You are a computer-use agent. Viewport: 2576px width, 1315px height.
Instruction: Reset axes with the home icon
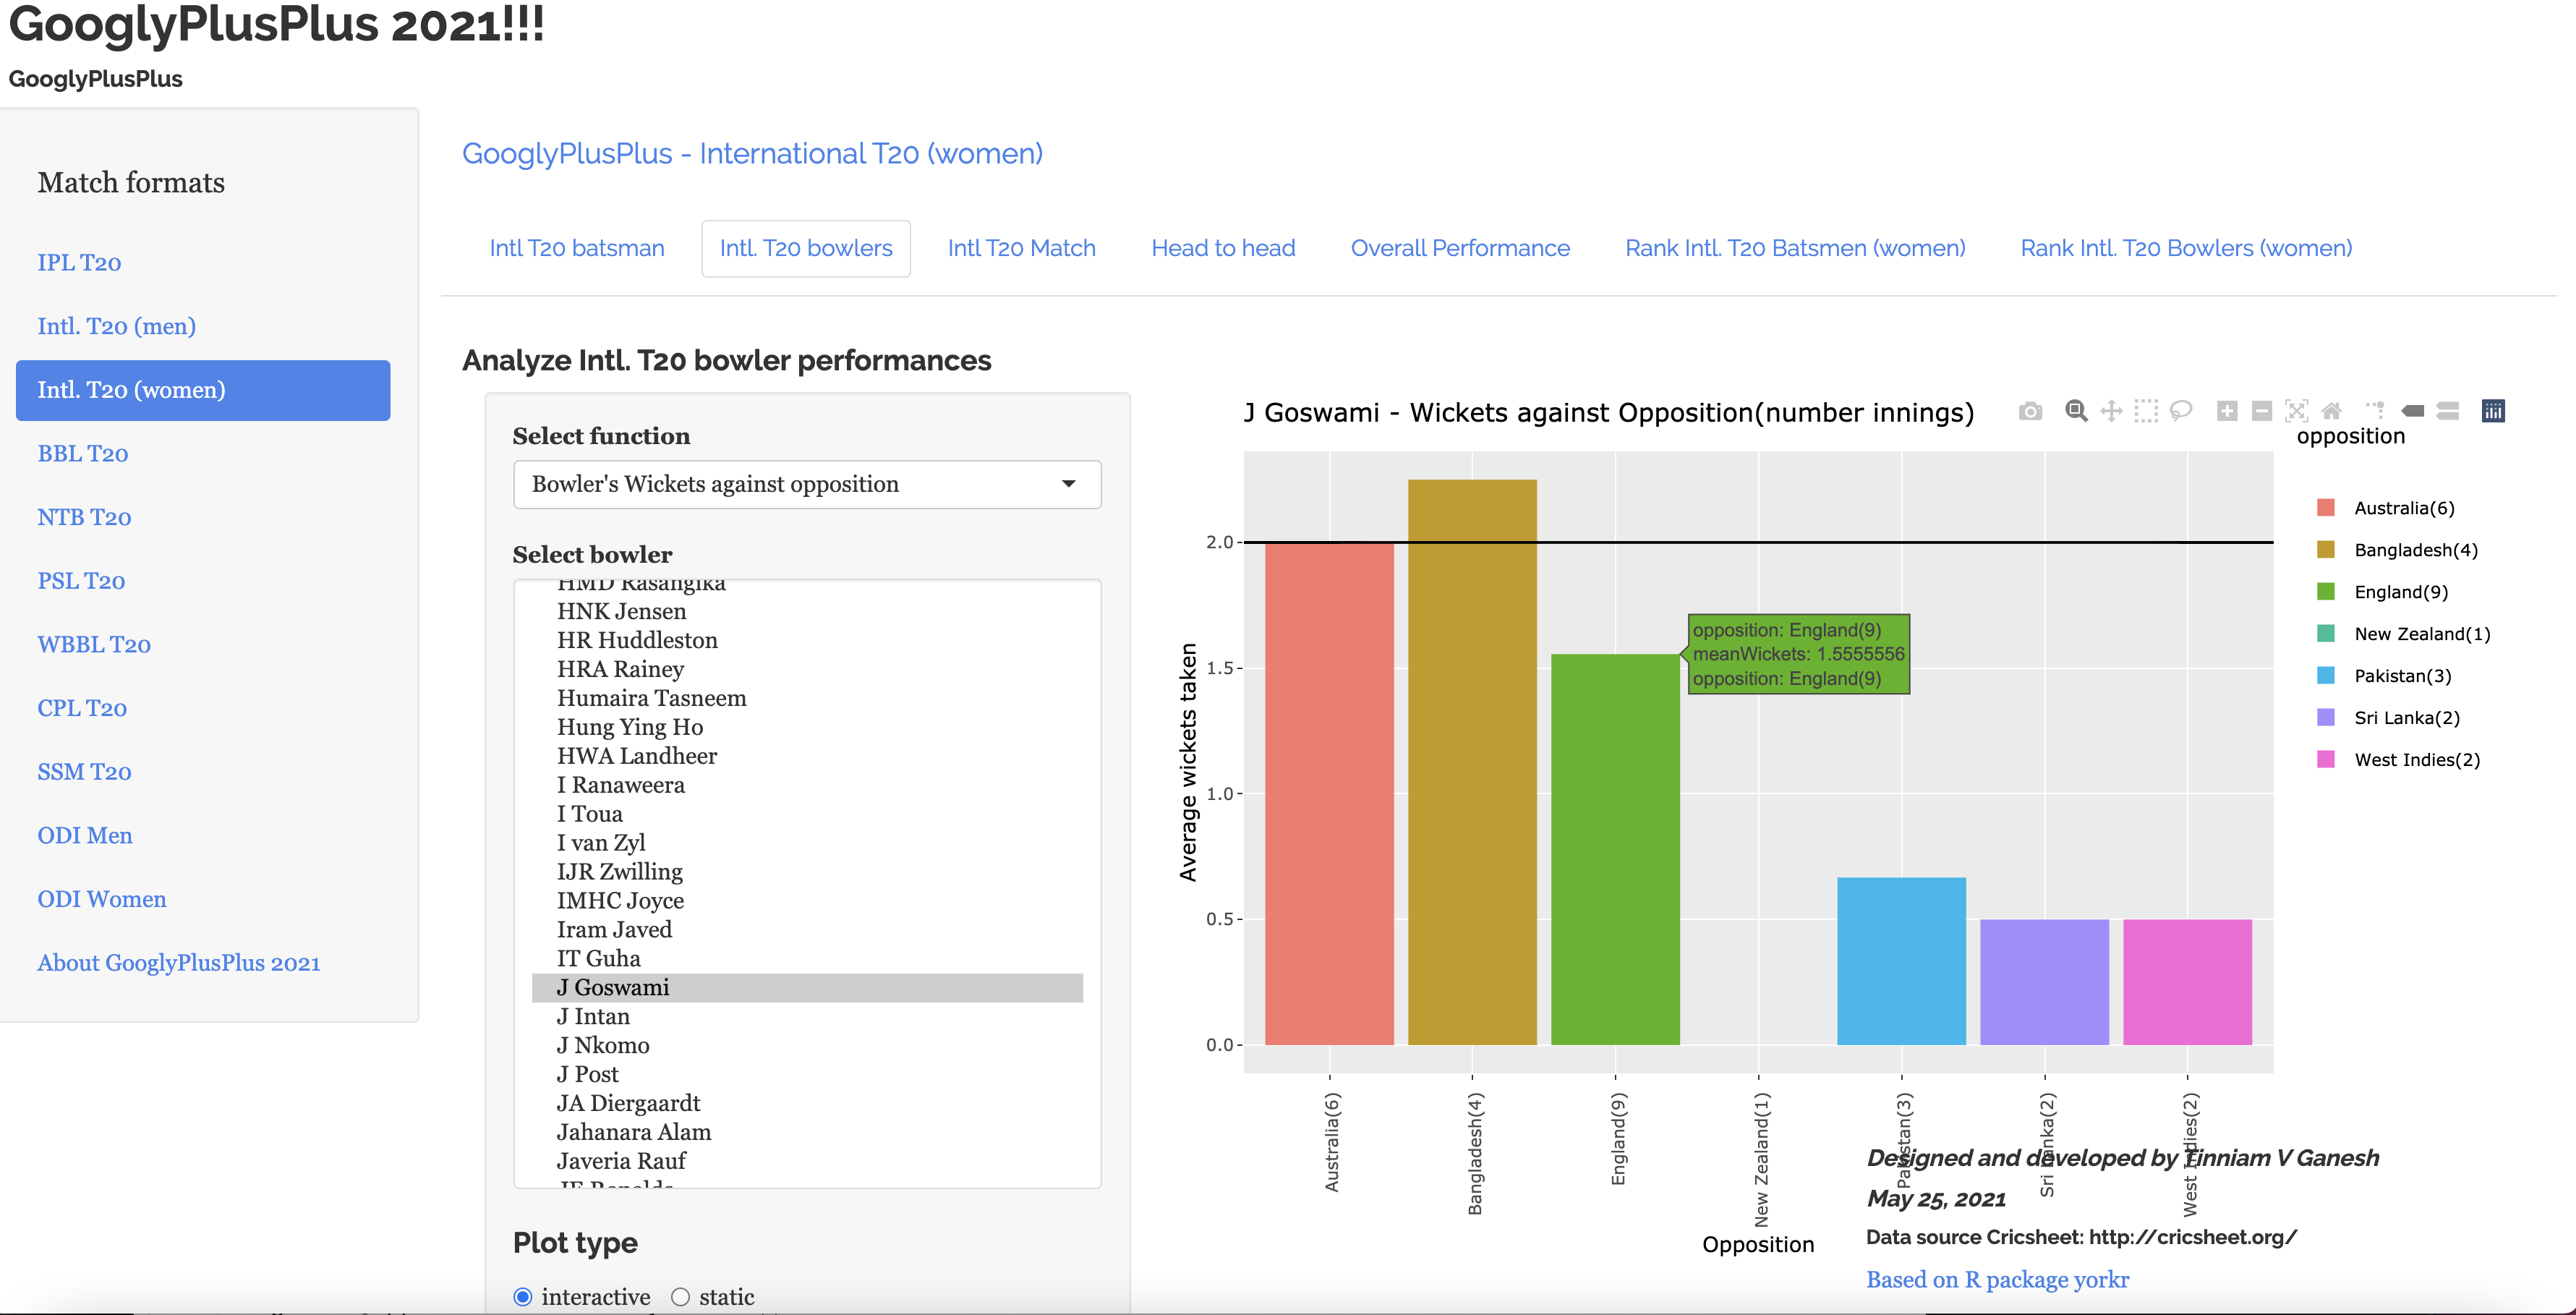[x=2332, y=411]
